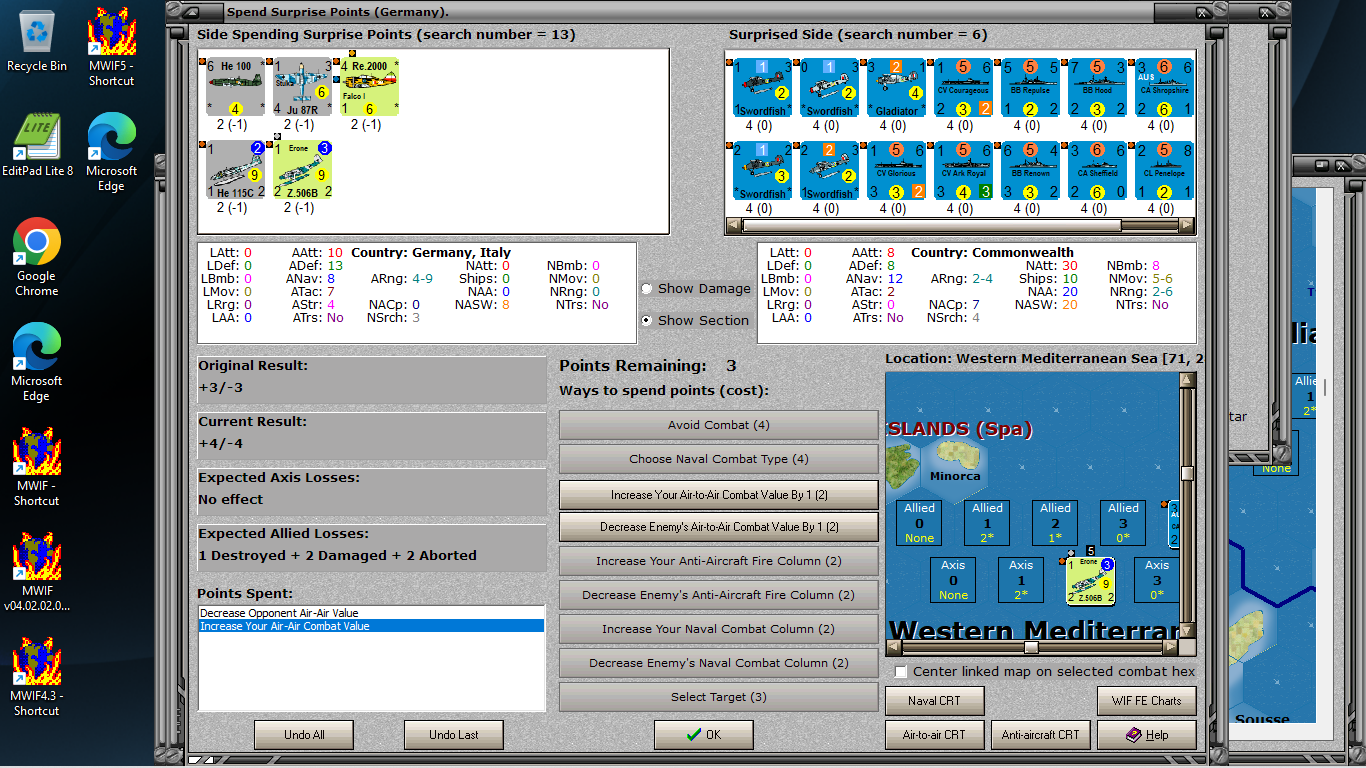This screenshot has height=768, width=1366.
Task: Click the location map horizontal scrollbar thumb
Action: pos(1031,647)
